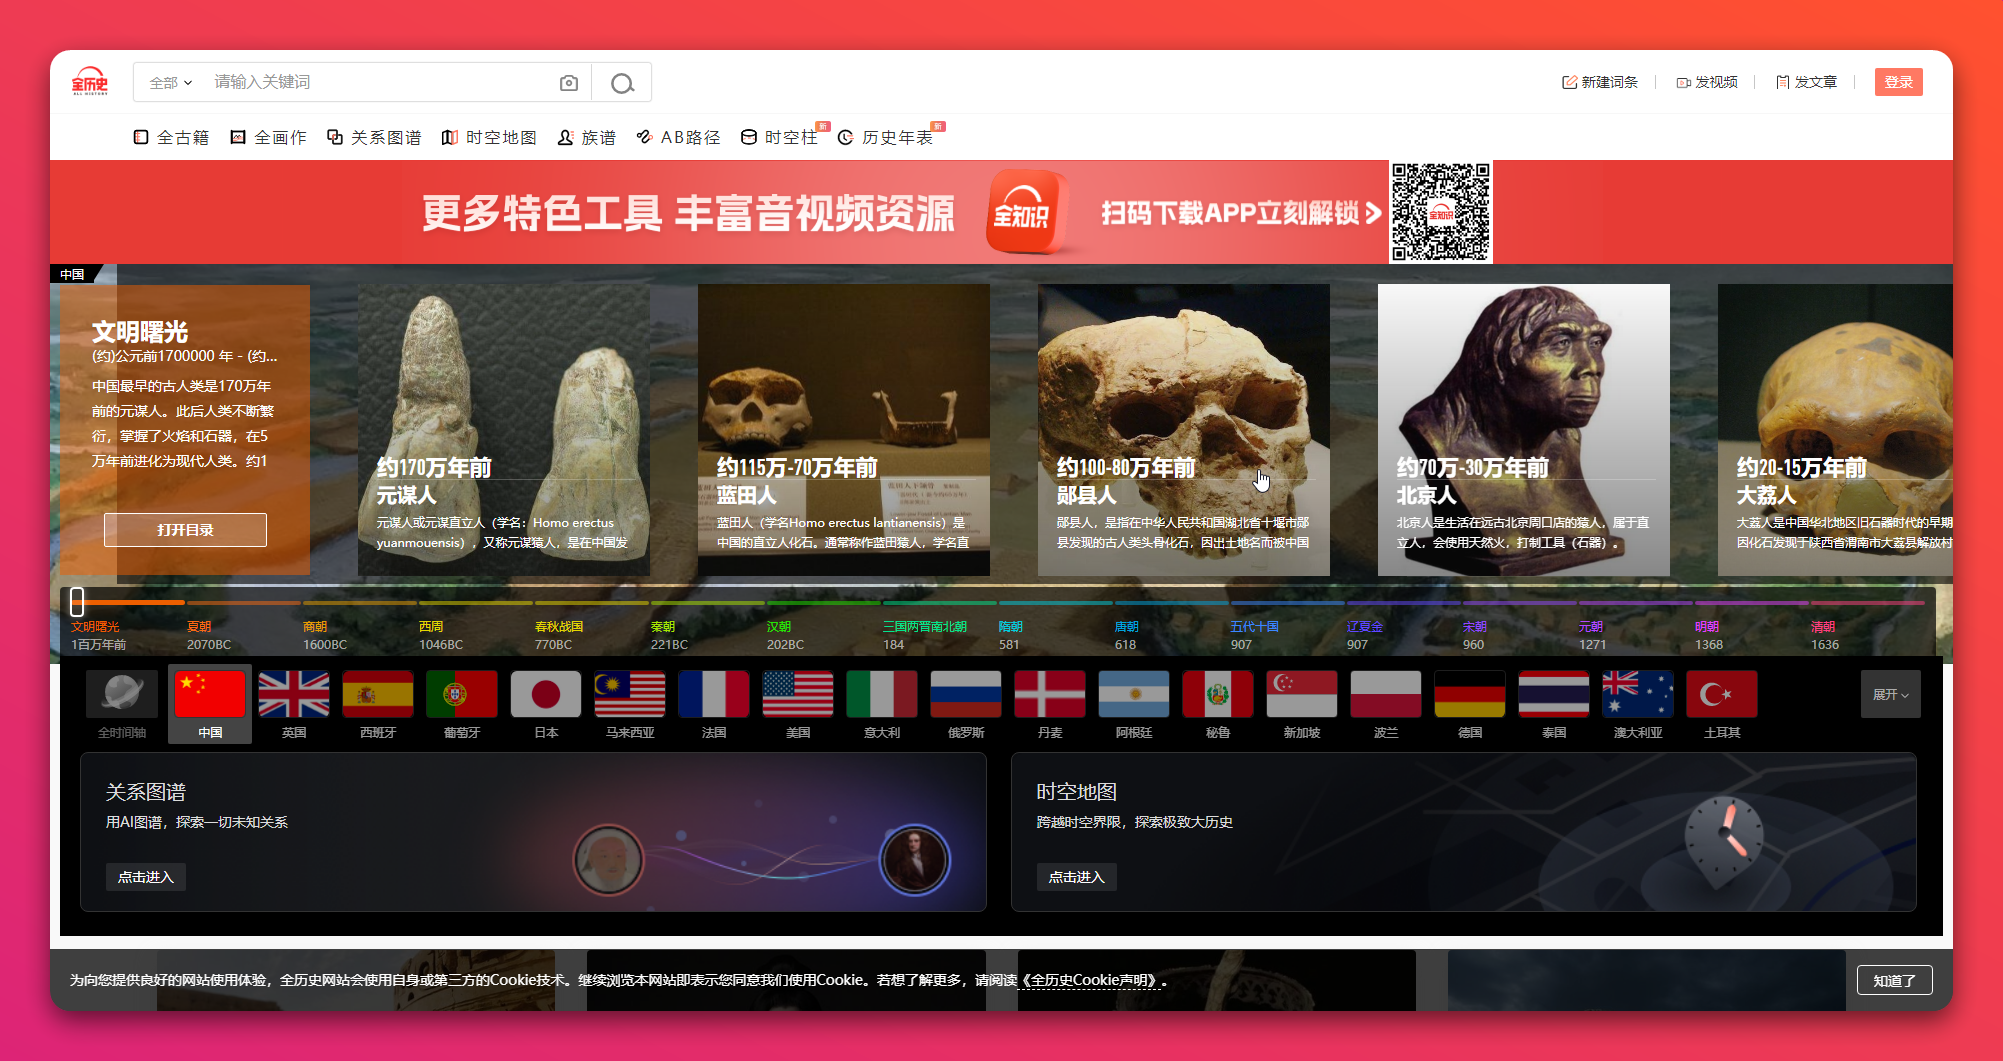Select the United Kingdom flag icon
Image resolution: width=2003 pixels, height=1061 pixels.
294,694
